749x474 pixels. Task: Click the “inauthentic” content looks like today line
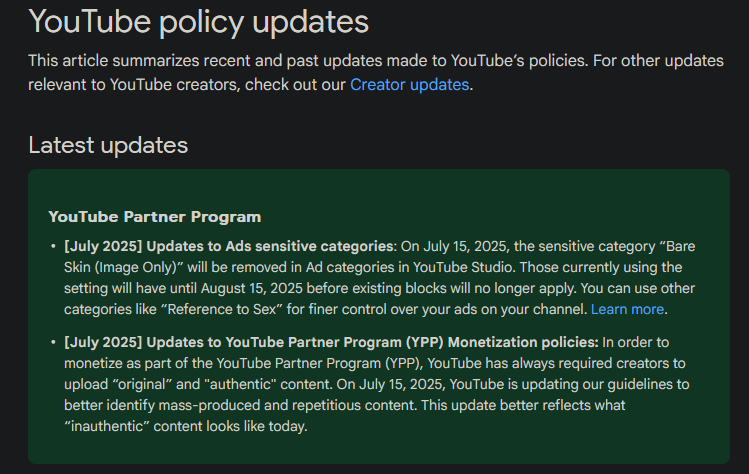(x=186, y=426)
